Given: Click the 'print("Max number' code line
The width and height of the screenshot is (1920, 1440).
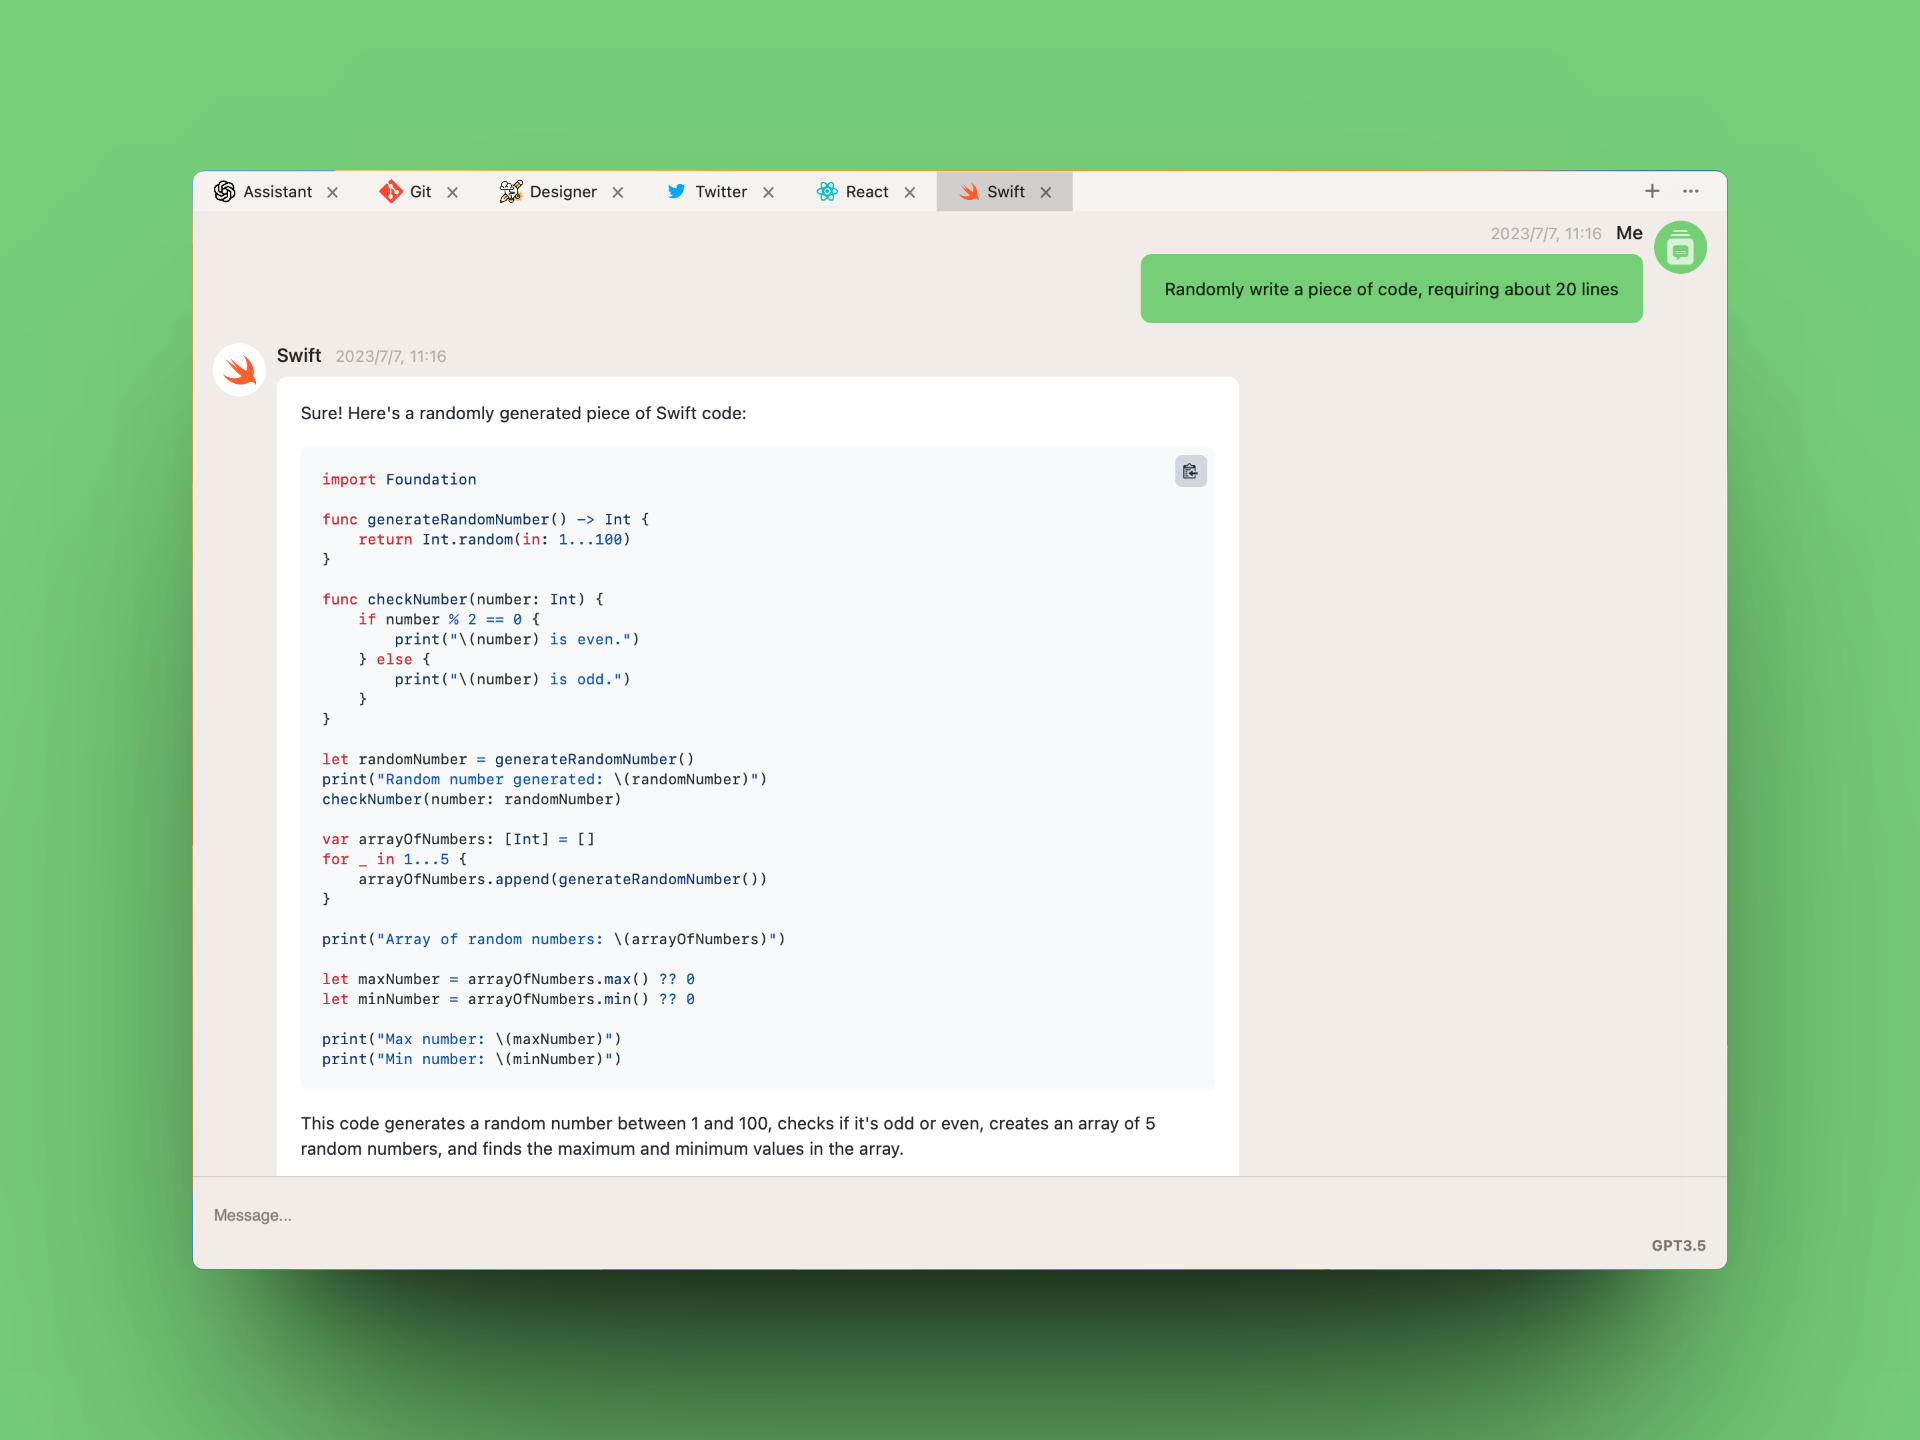Looking at the screenshot, I should coord(471,1040).
